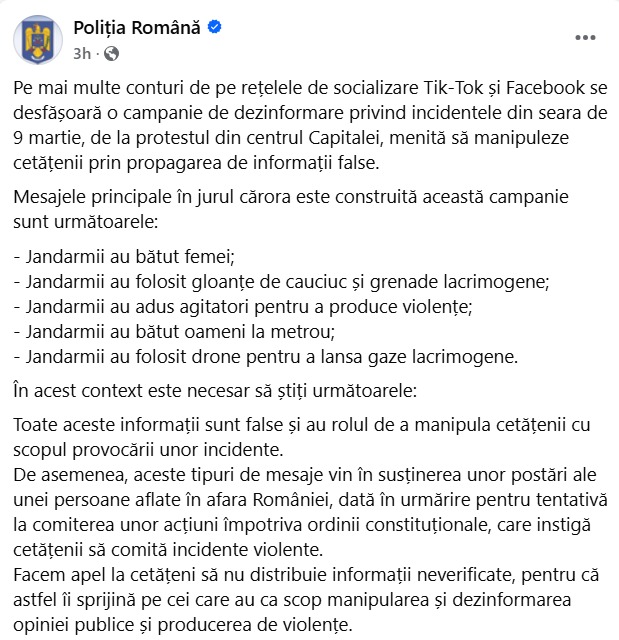The height and width of the screenshot is (640, 619).
Task: Click the globe public audience icon
Action: (x=110, y=52)
